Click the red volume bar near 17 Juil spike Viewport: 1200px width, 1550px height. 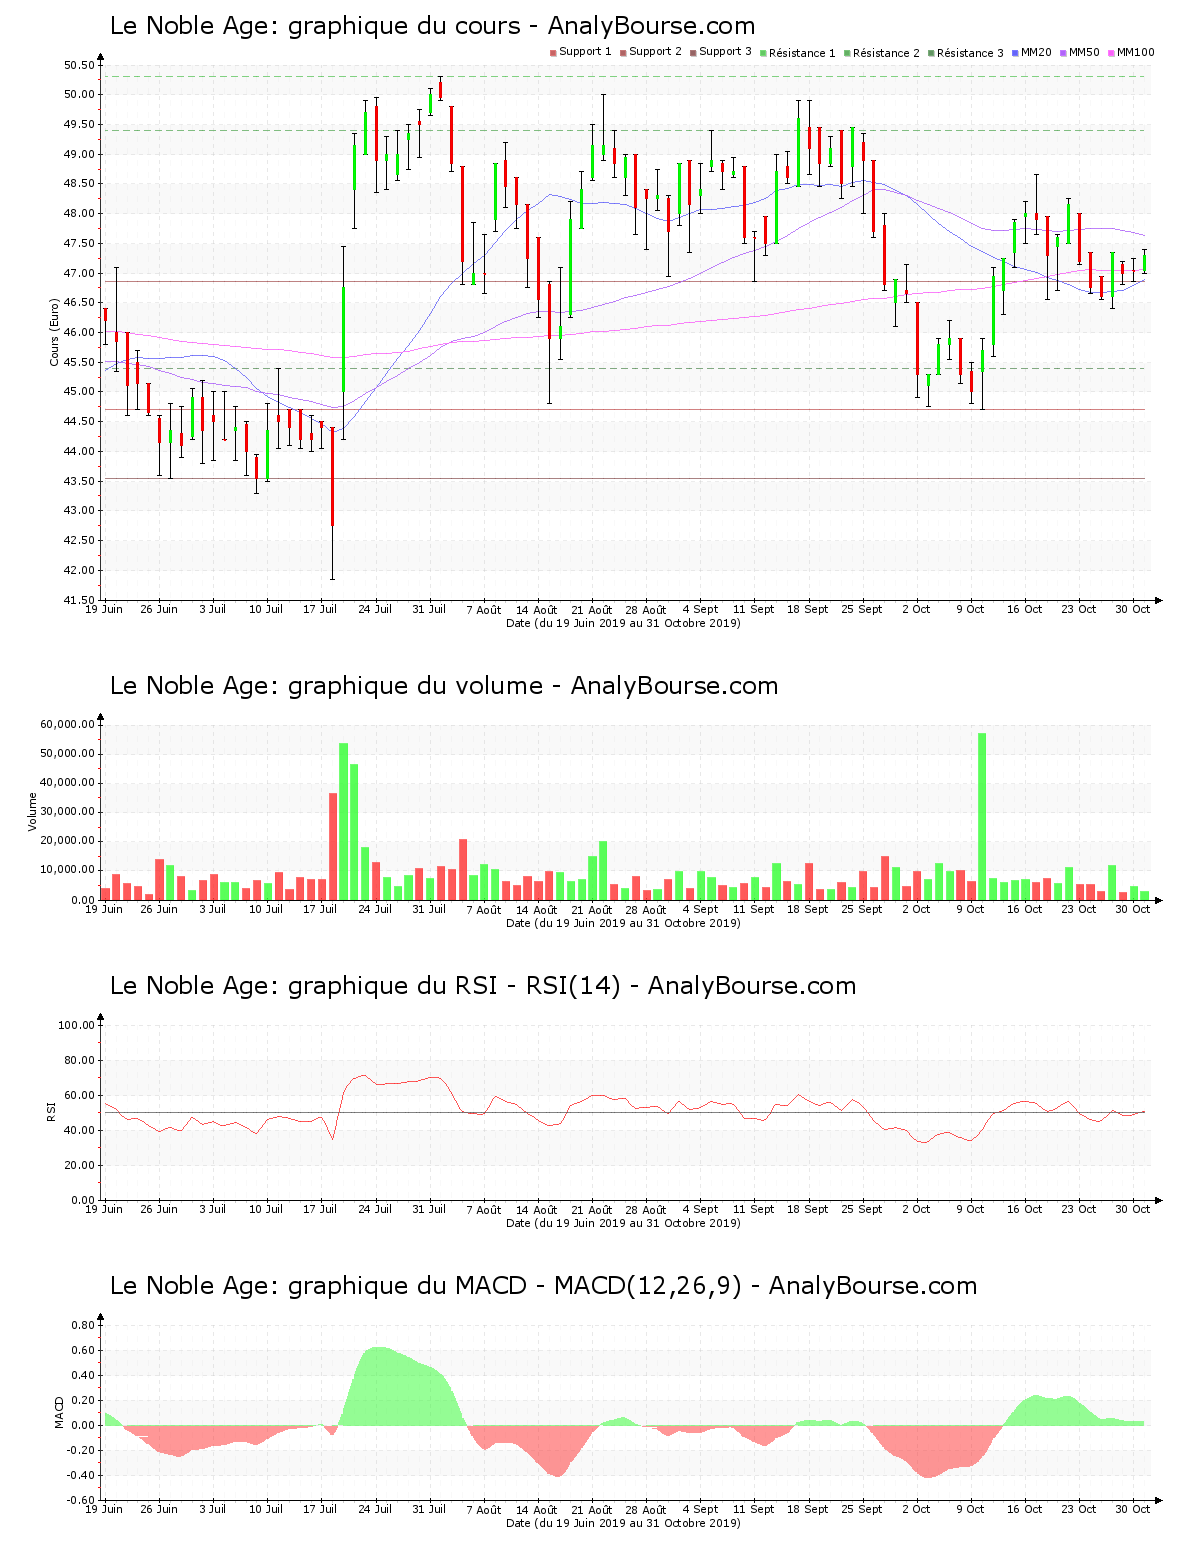[x=333, y=846]
